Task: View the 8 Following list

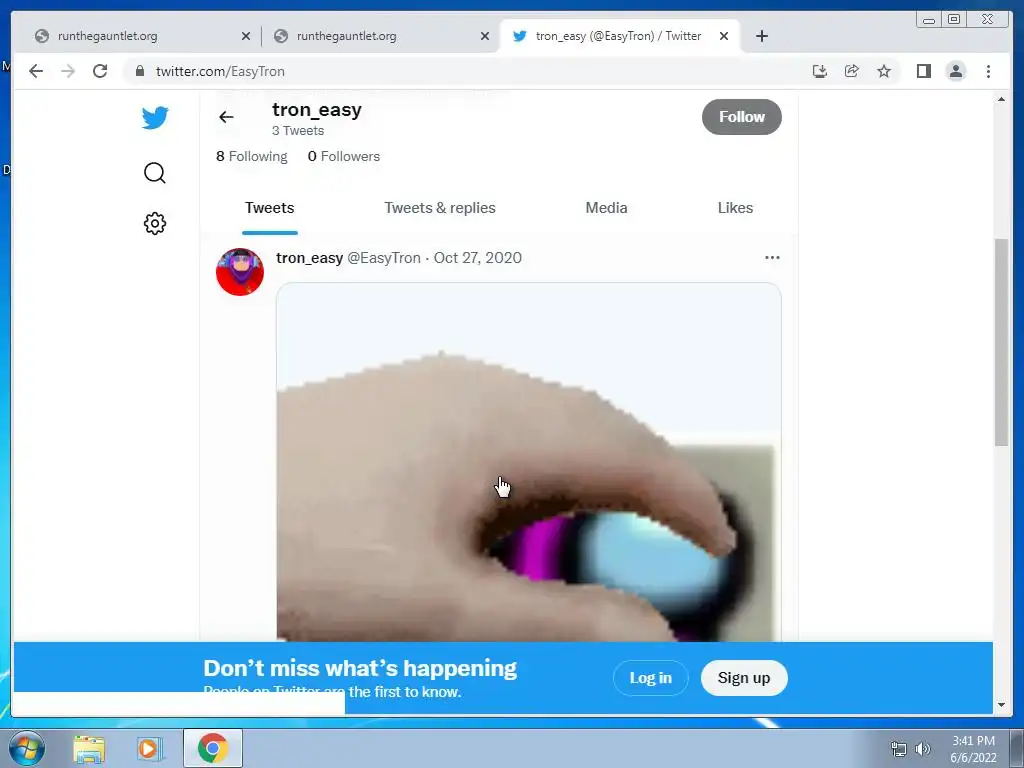Action: 251,156
